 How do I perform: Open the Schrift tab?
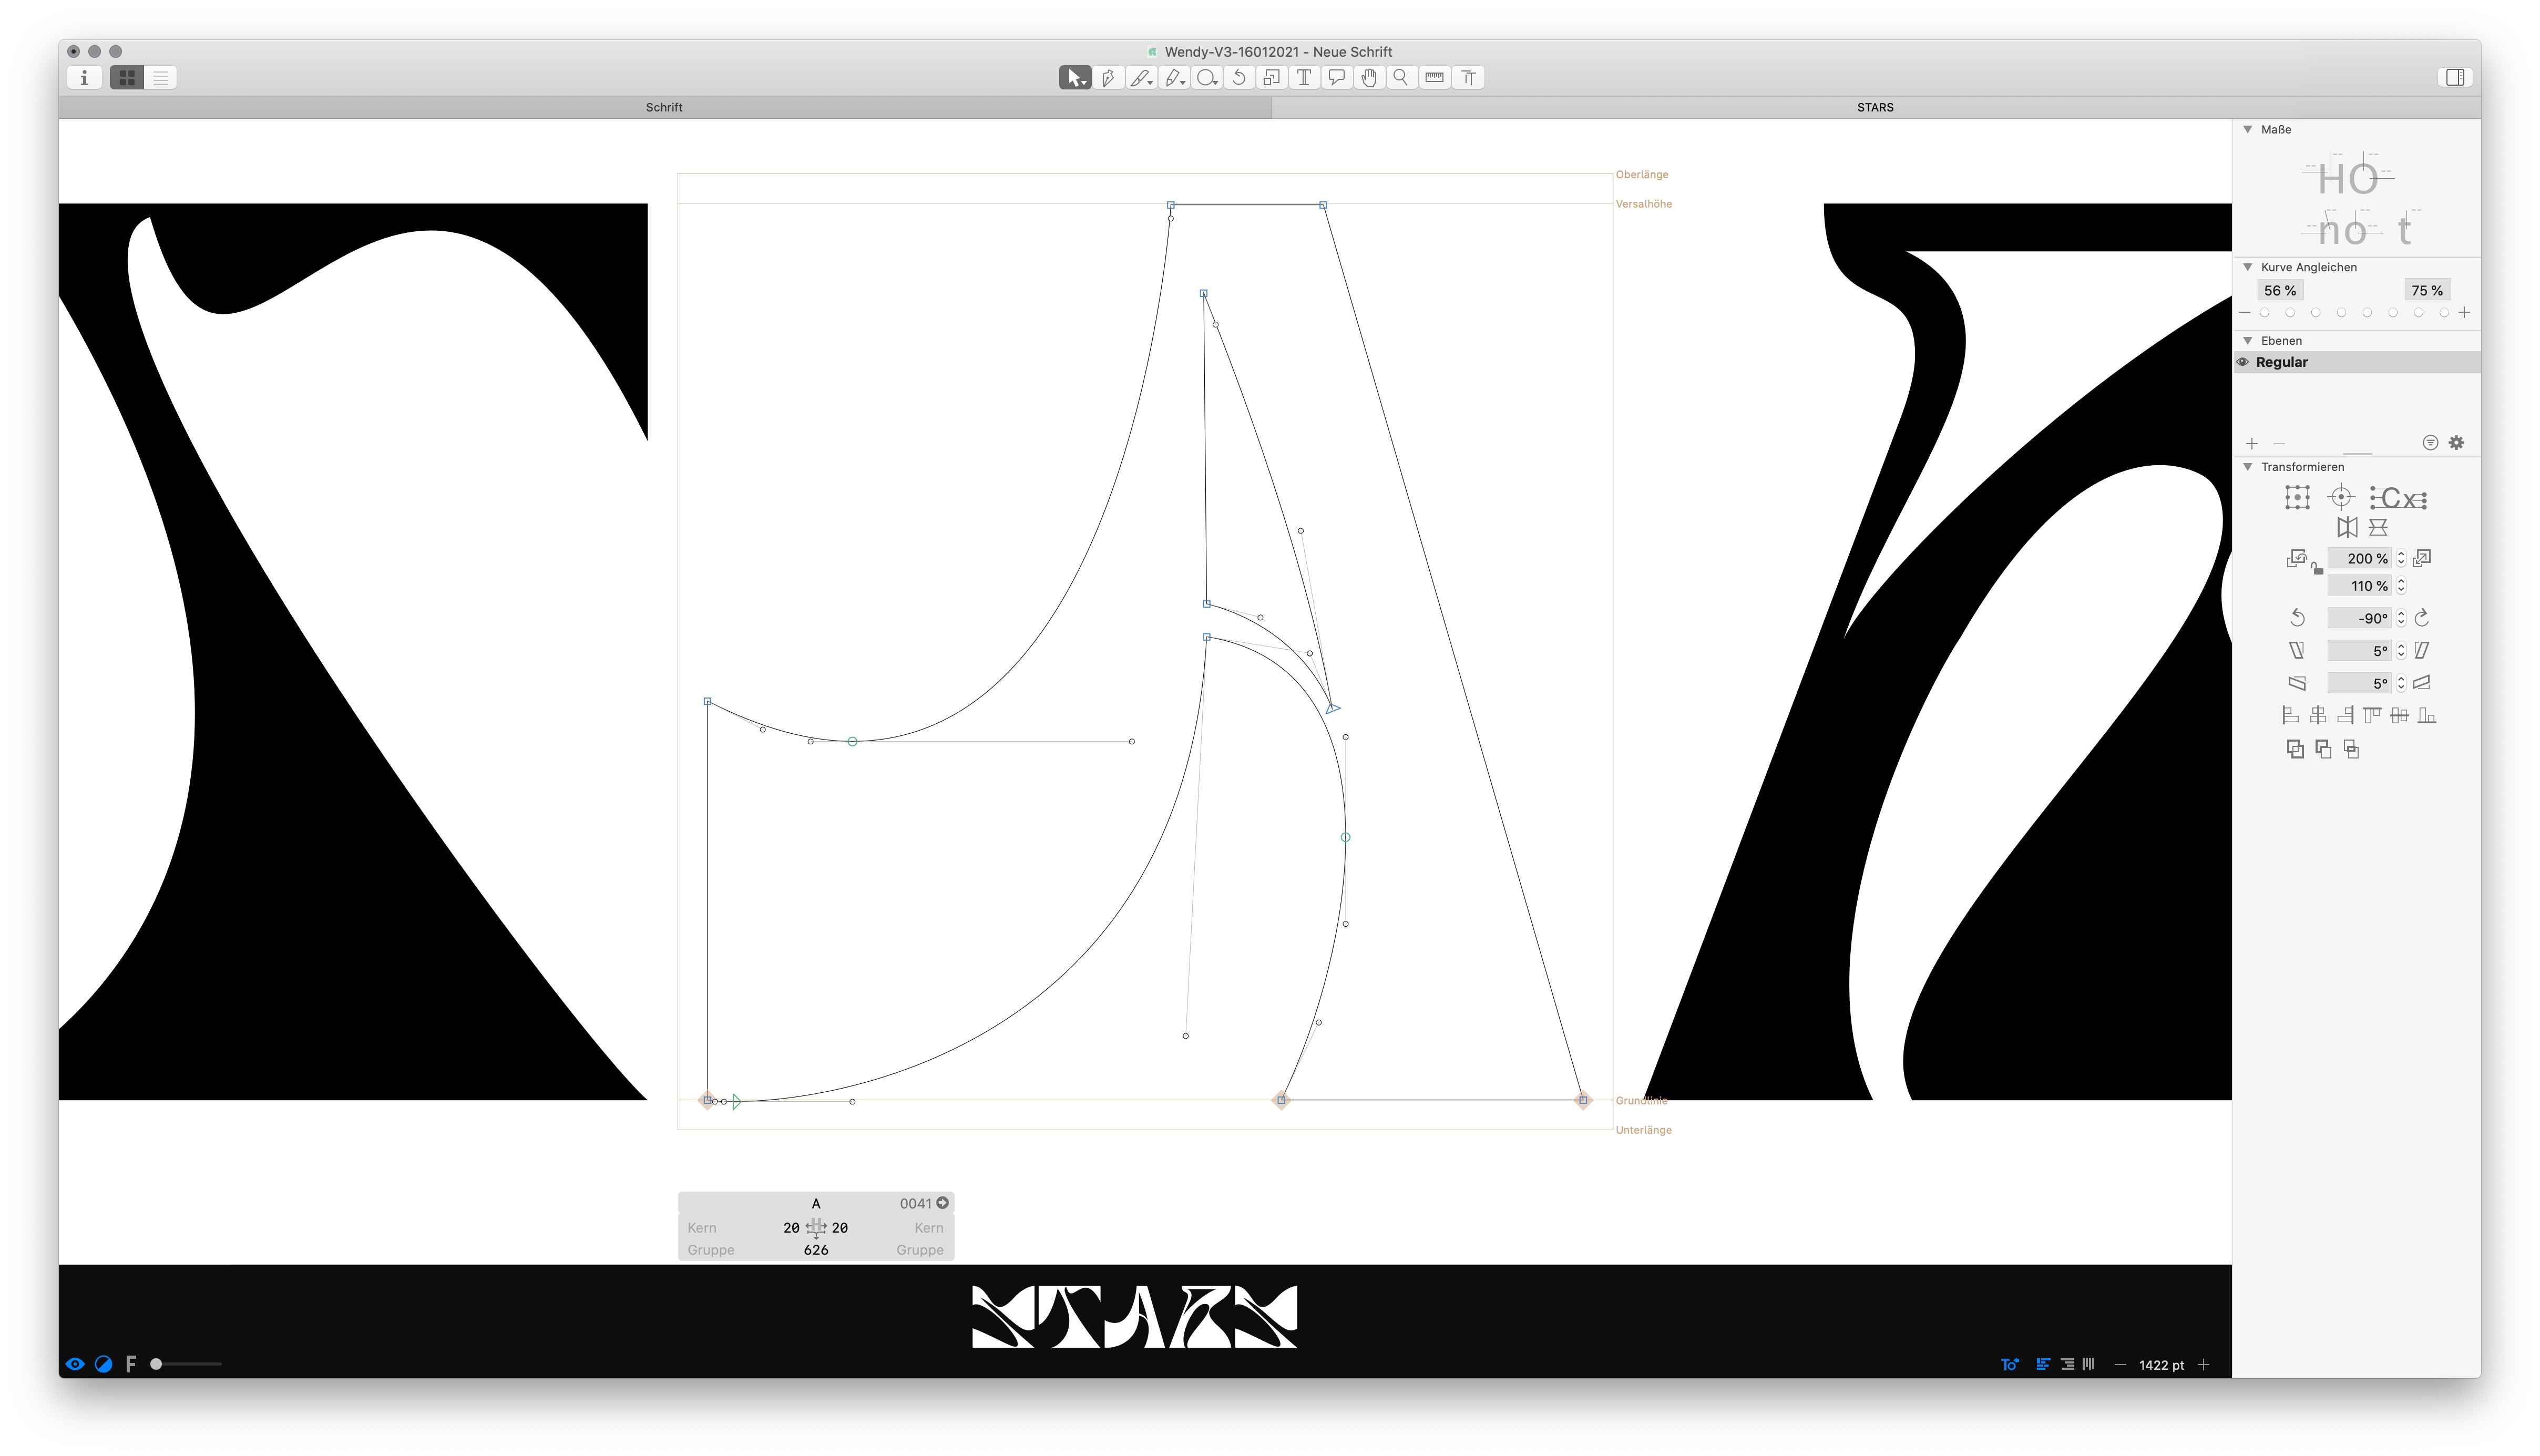pos(664,107)
